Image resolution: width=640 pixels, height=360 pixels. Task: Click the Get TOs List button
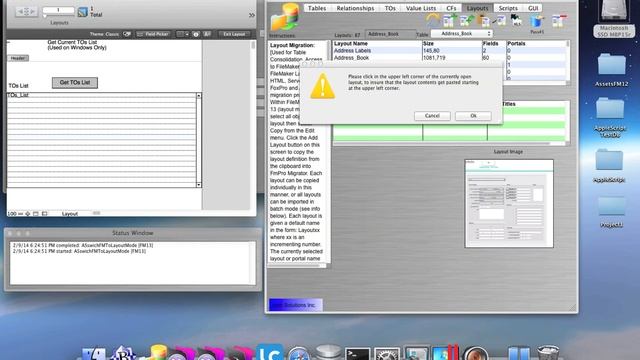tap(75, 82)
